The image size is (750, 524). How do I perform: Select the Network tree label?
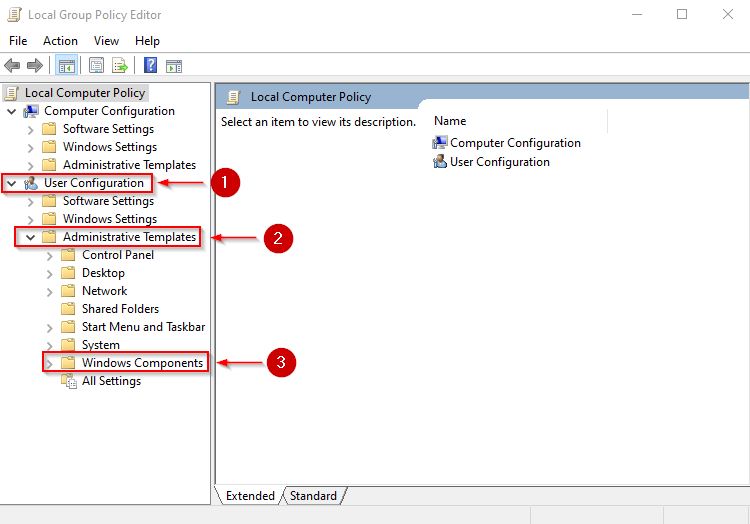pos(104,291)
